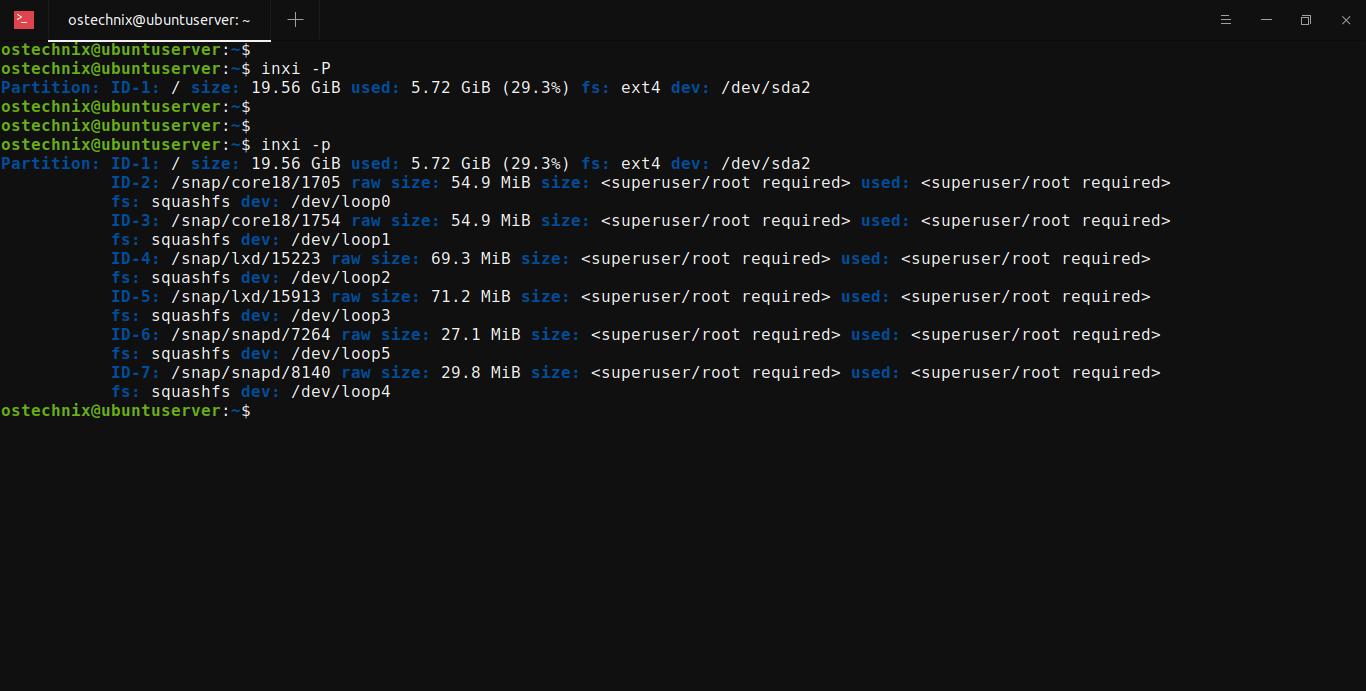Click the "ID-4:" partition label
The image size is (1366, 691).
pos(135,259)
